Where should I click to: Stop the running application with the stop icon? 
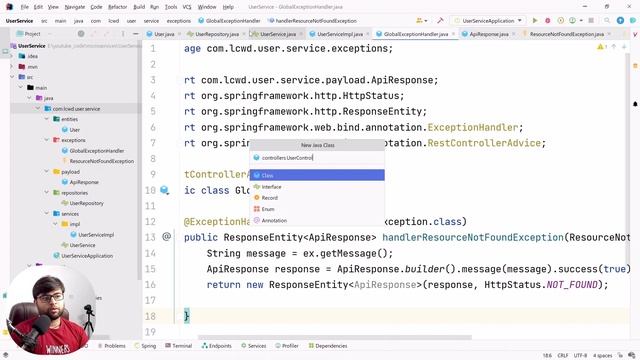pos(591,20)
